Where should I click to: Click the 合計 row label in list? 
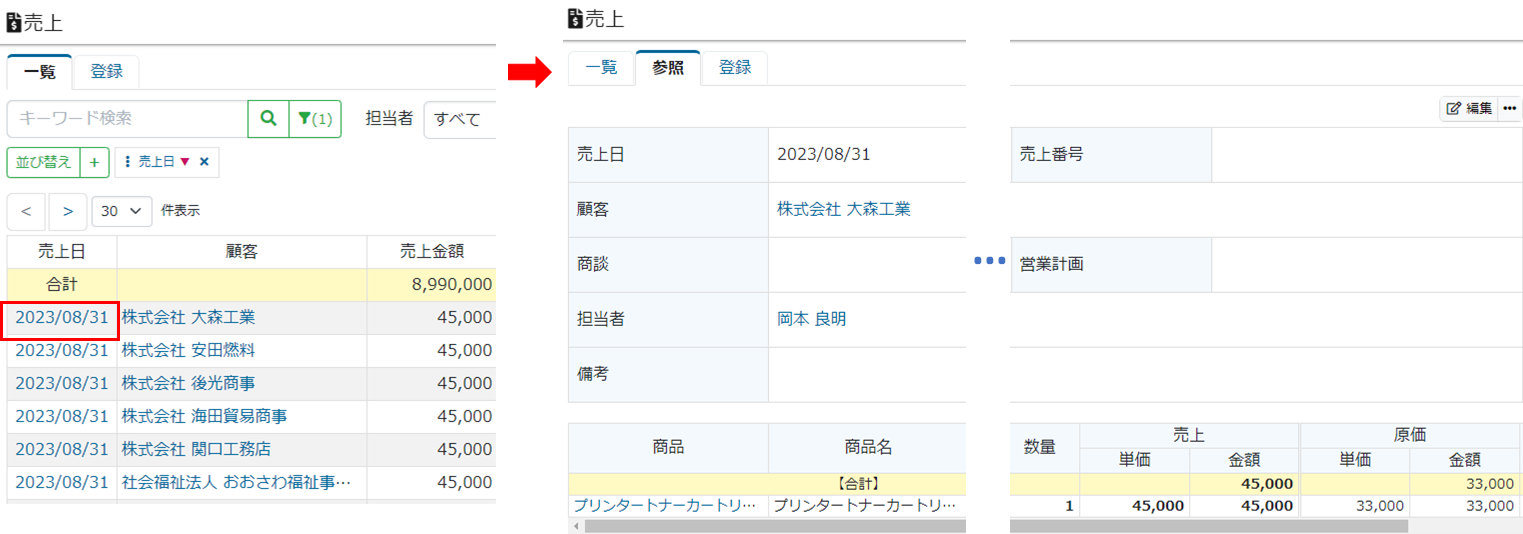(62, 285)
